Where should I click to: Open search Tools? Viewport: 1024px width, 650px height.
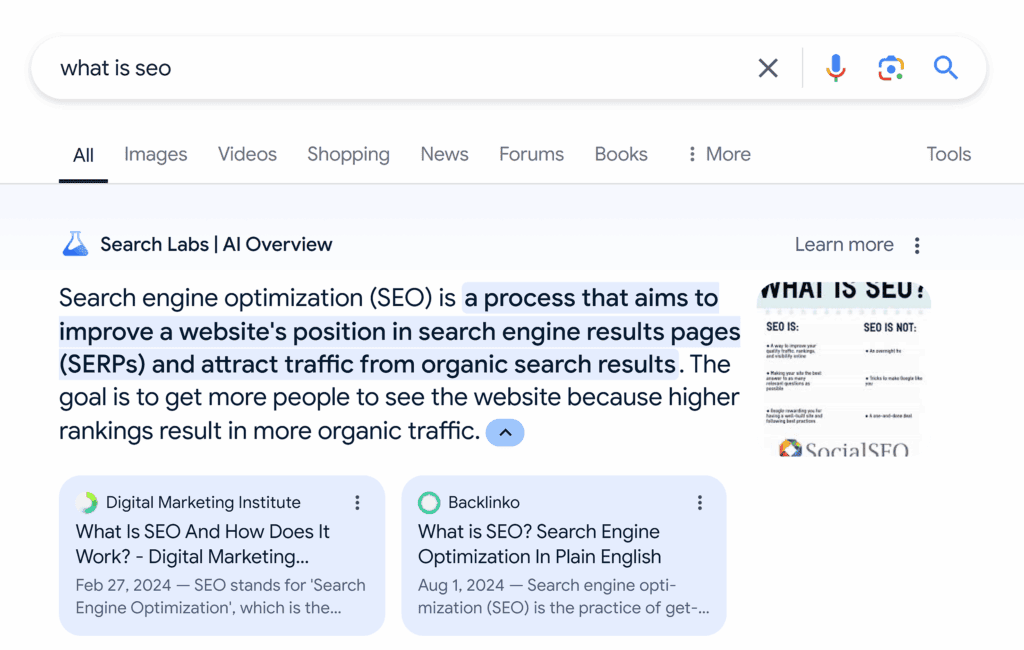point(948,154)
